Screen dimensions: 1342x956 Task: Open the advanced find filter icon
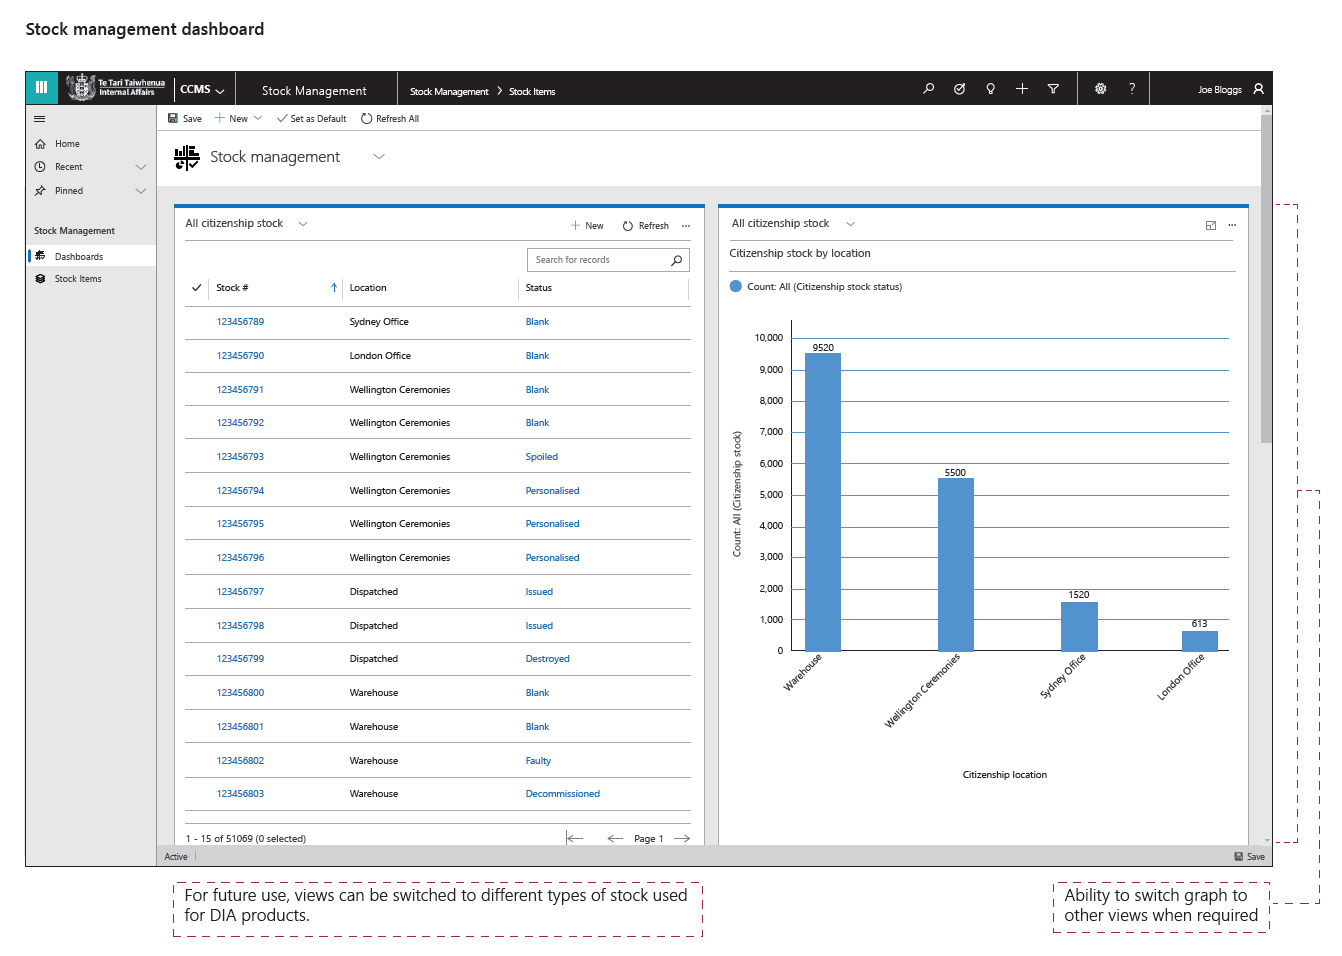coord(1053,89)
